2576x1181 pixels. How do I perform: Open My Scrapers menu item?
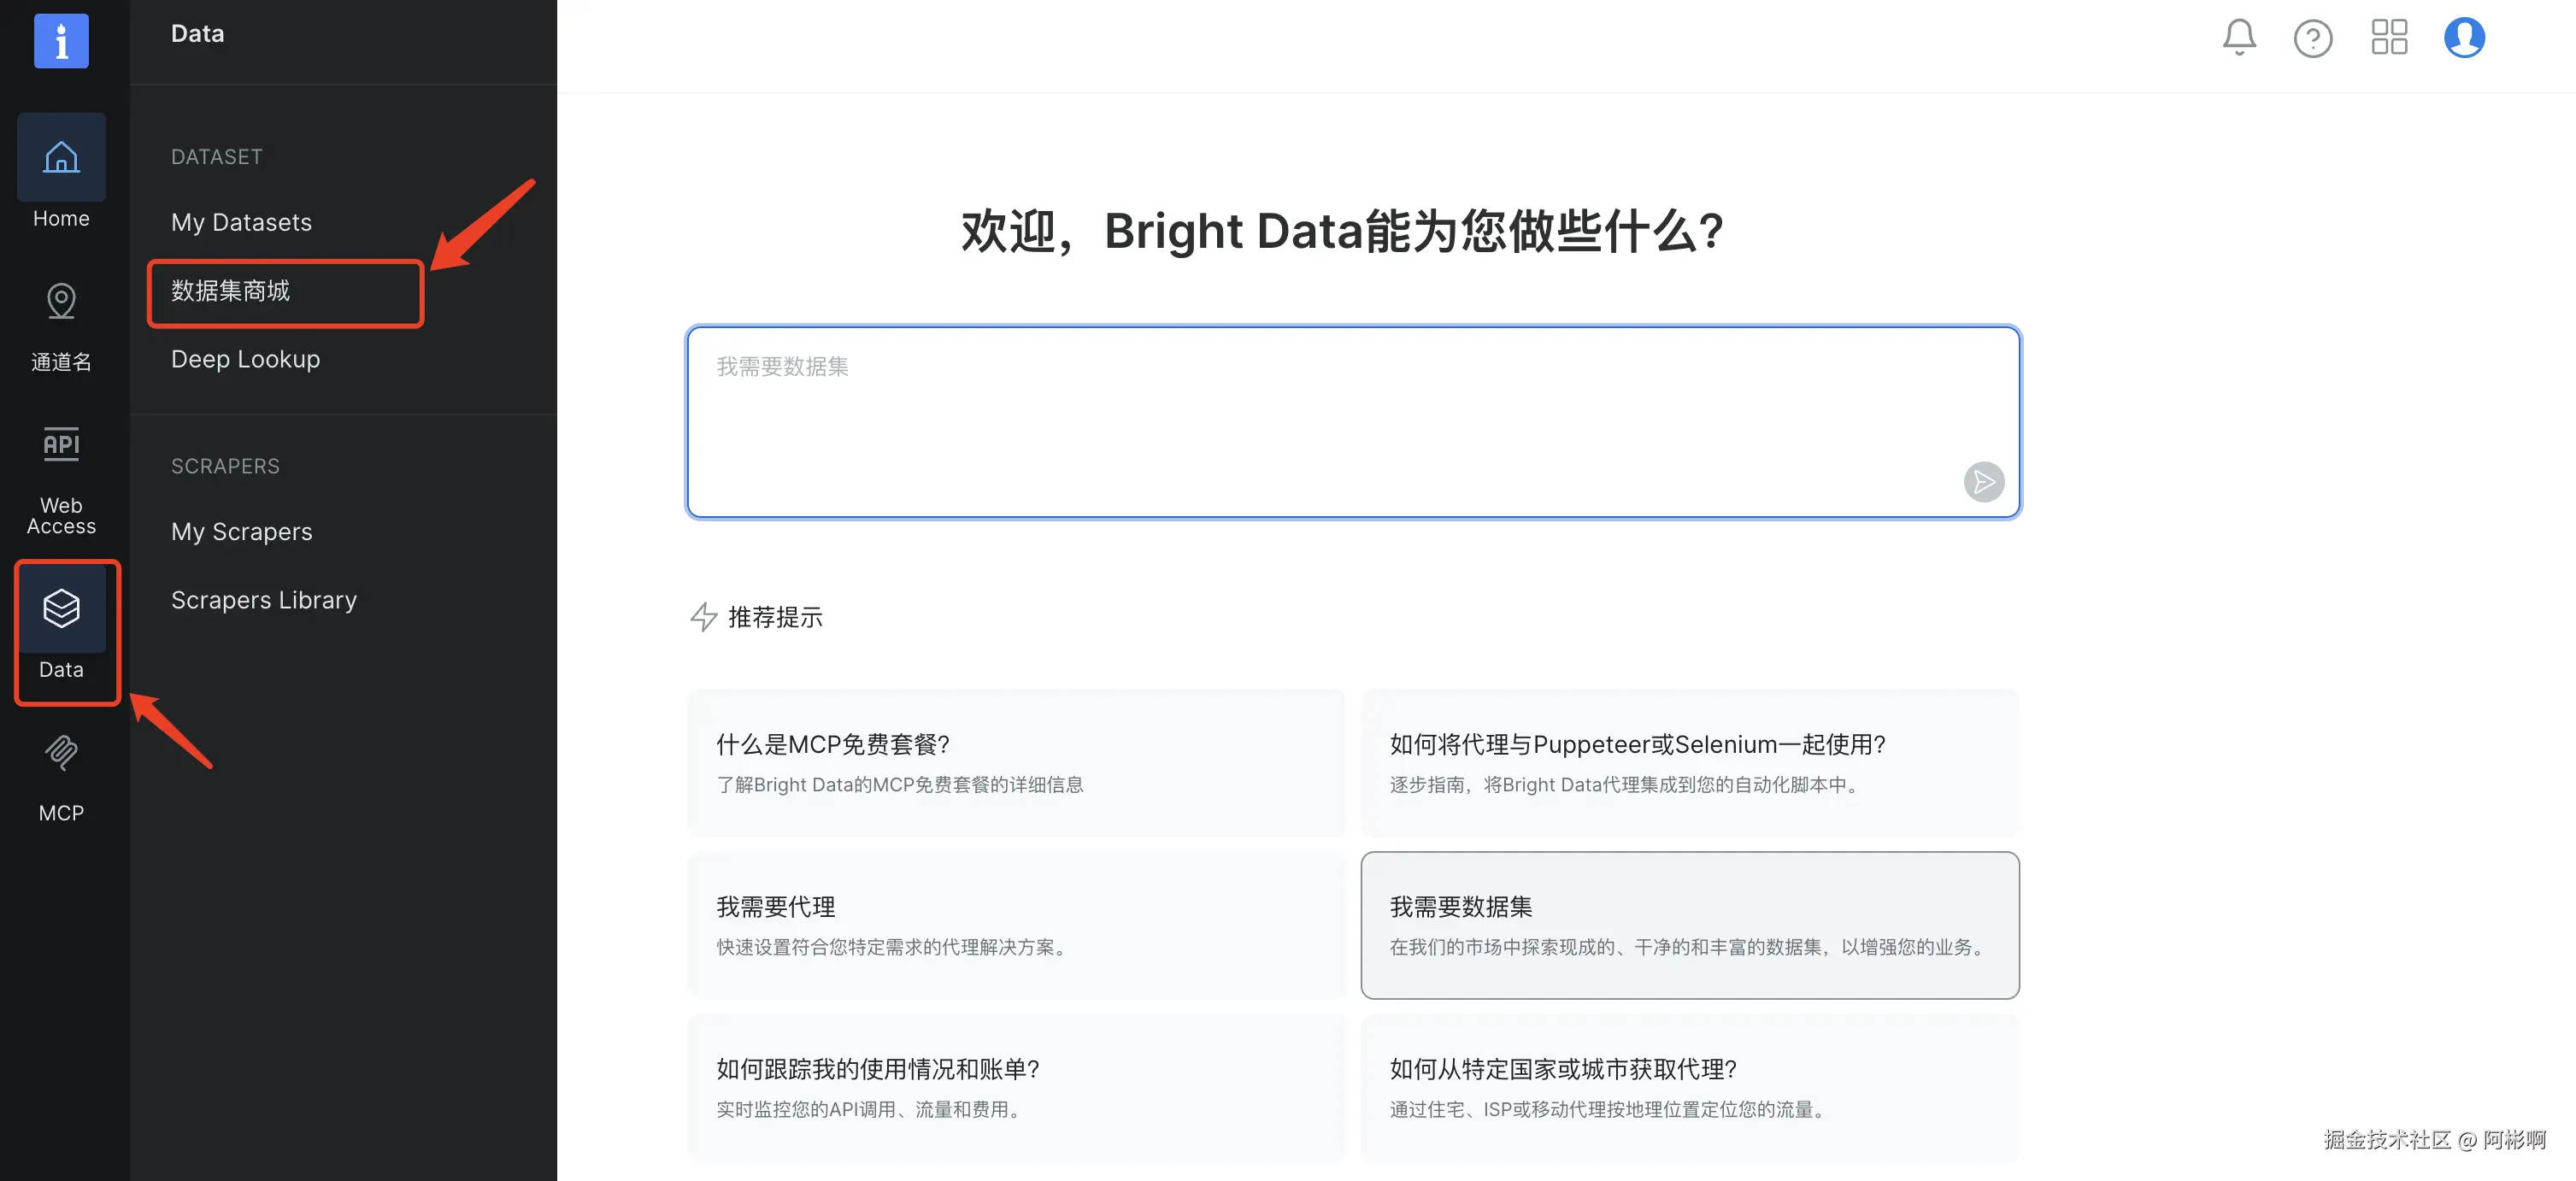pyautogui.click(x=241, y=532)
